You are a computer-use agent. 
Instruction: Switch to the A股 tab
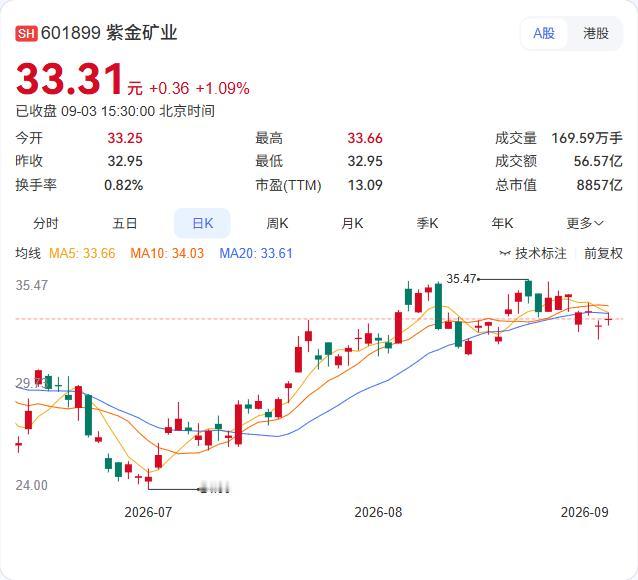coord(544,33)
